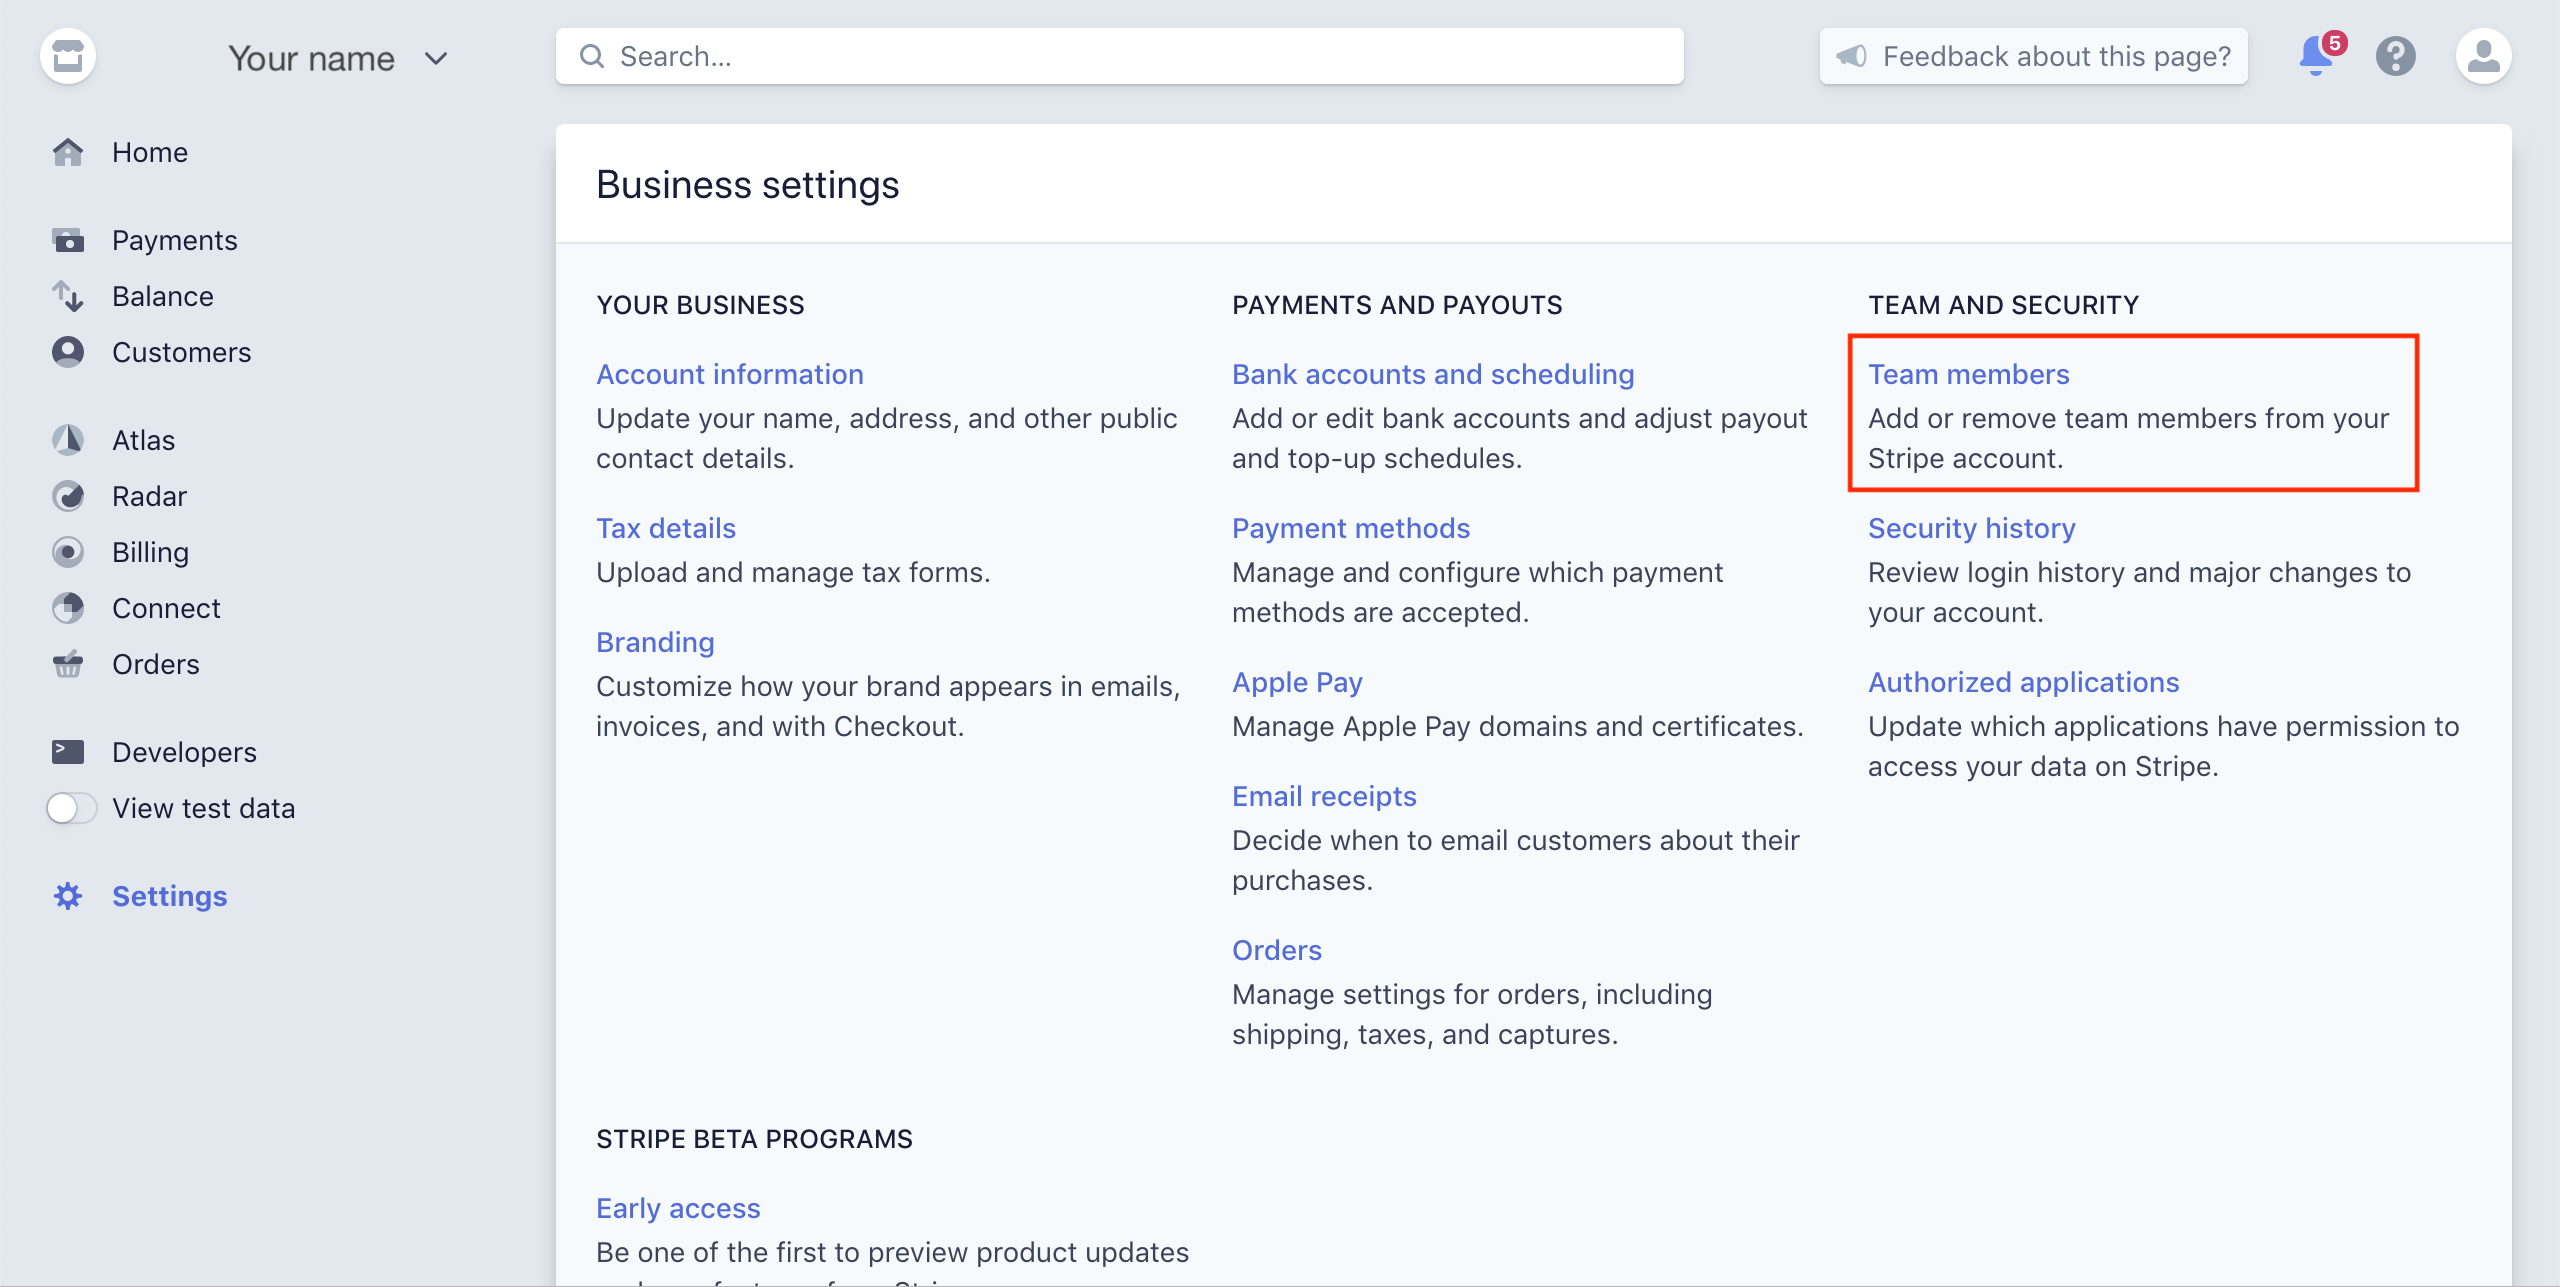This screenshot has height=1287, width=2560.
Task: Click the Balance arrows icon
Action: point(68,295)
